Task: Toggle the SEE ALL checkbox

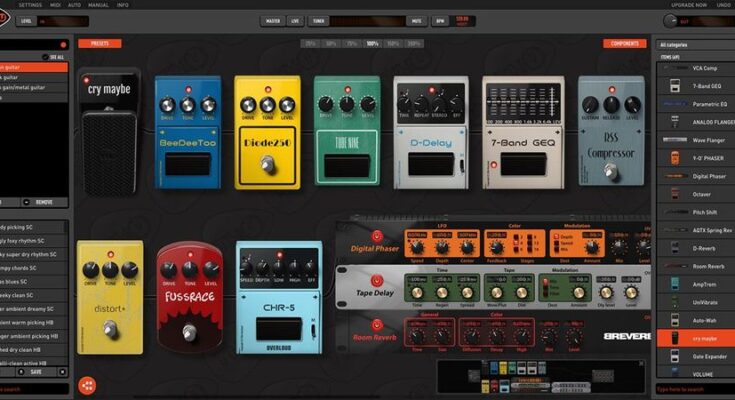Action: 45,57
